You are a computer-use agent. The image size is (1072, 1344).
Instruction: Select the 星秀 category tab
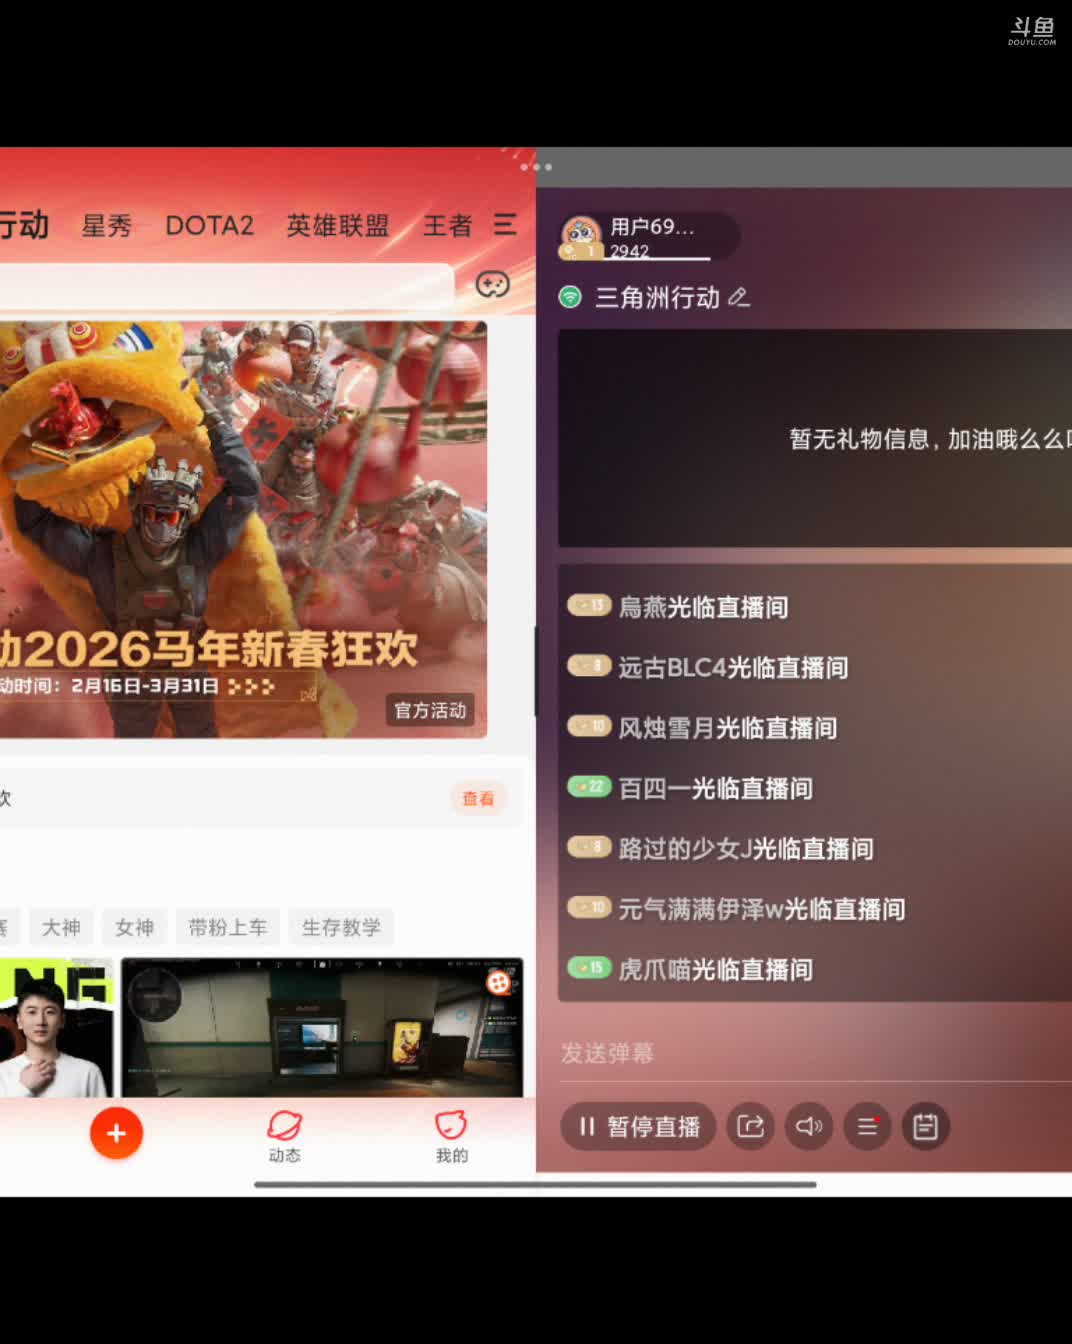click(x=106, y=226)
